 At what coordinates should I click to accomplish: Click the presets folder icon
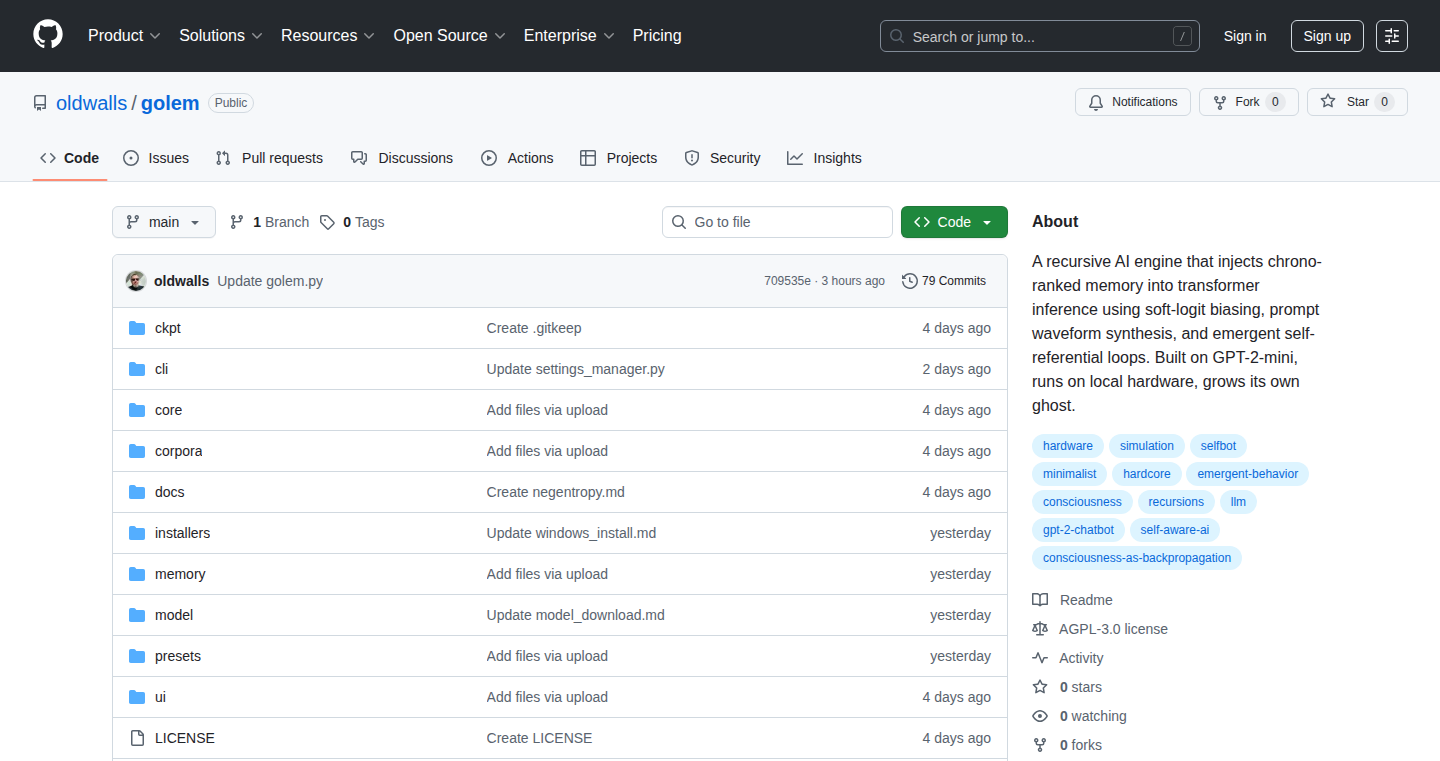click(137, 656)
